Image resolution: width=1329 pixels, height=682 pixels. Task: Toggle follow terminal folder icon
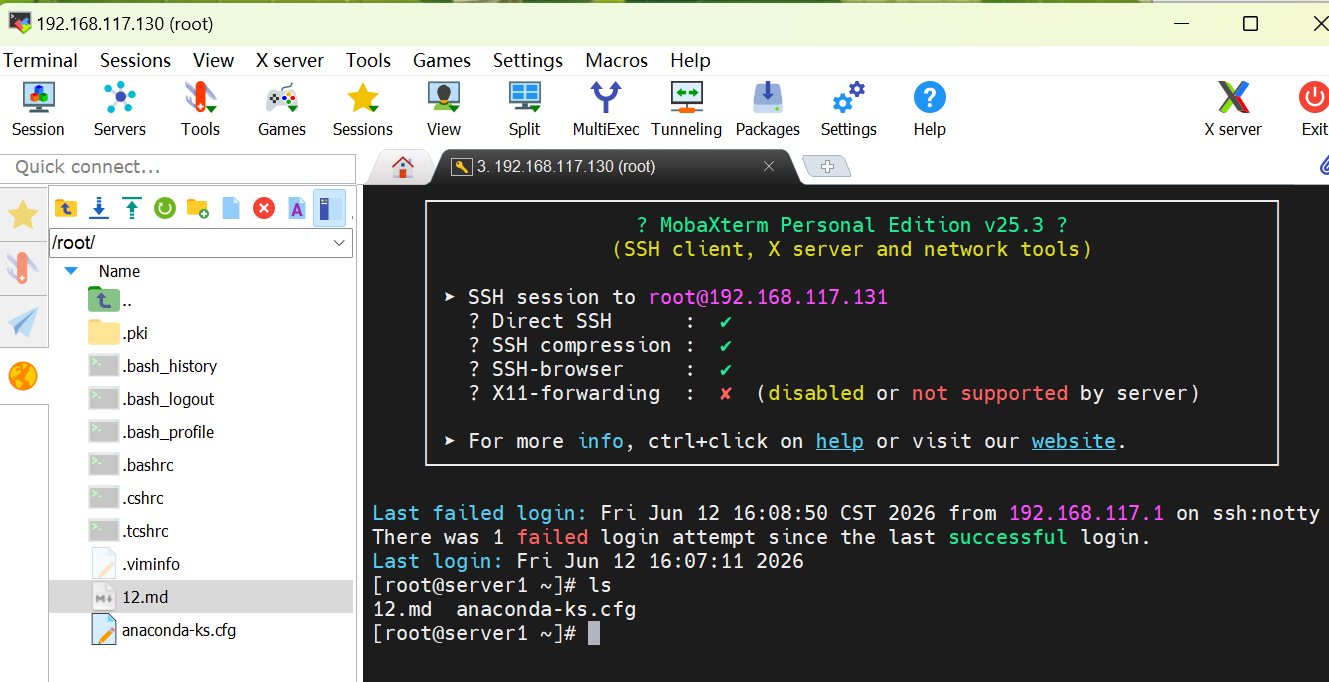point(329,208)
